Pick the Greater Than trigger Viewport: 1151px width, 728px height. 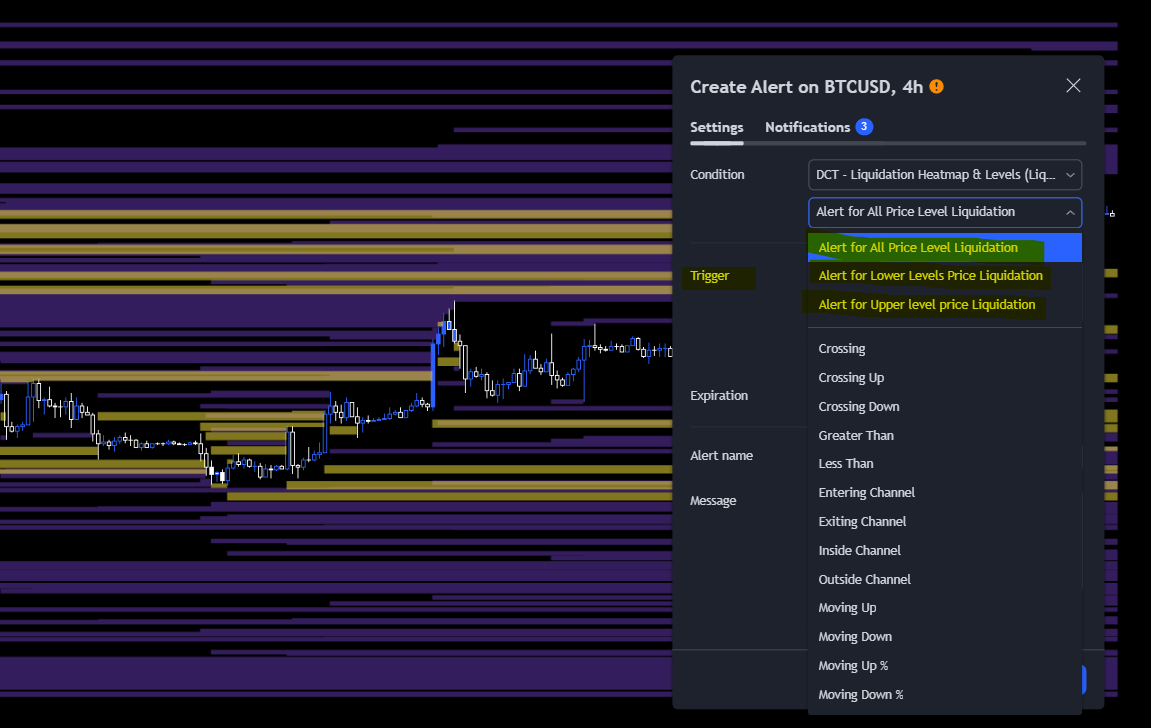pos(856,435)
